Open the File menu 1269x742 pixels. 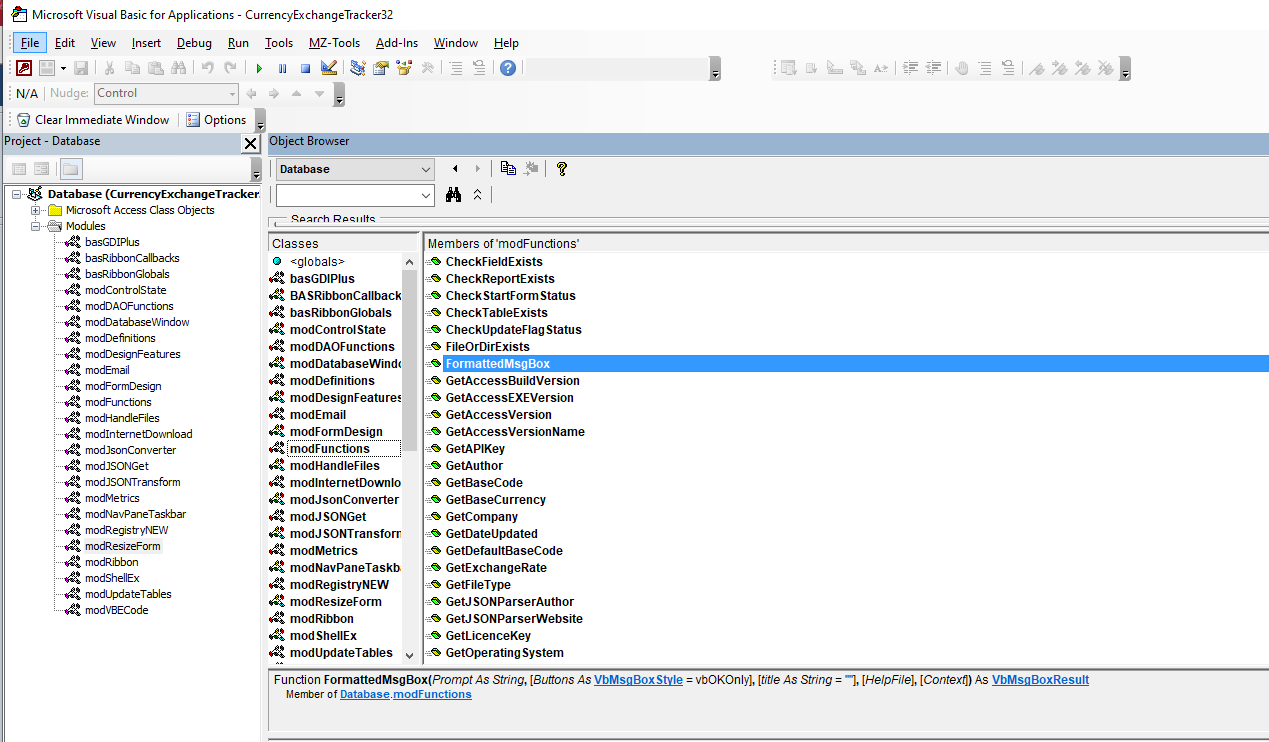[30, 43]
